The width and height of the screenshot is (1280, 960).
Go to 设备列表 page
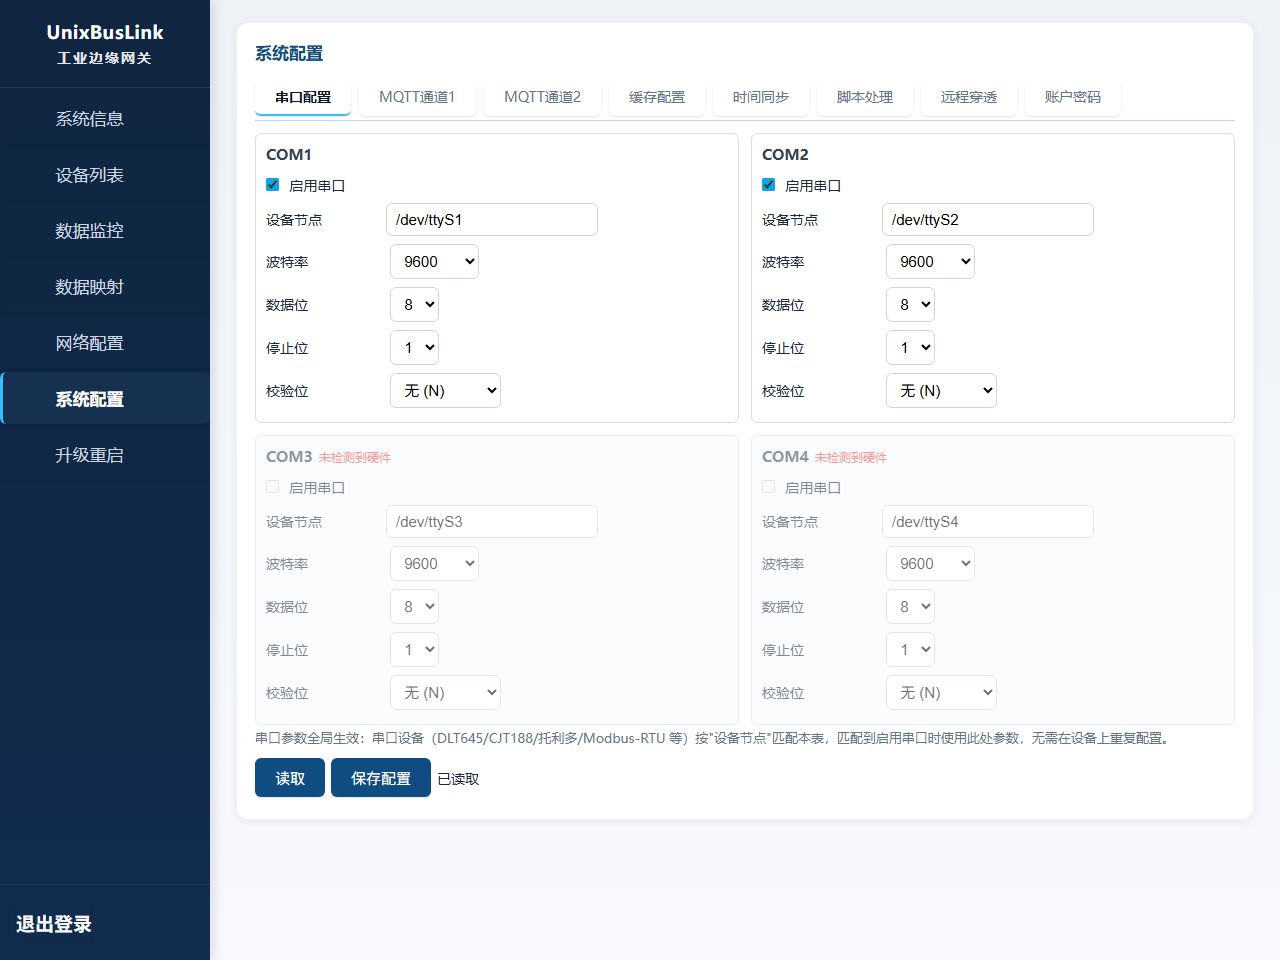[x=105, y=175]
